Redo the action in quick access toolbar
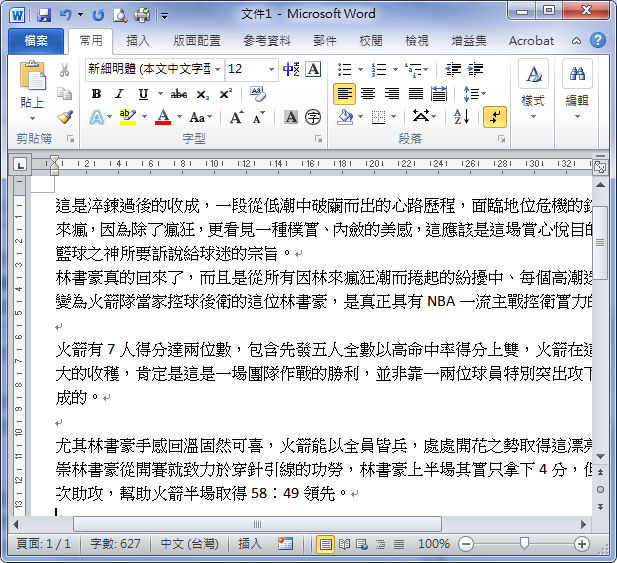Screen dimensions: 617x563 point(98,16)
